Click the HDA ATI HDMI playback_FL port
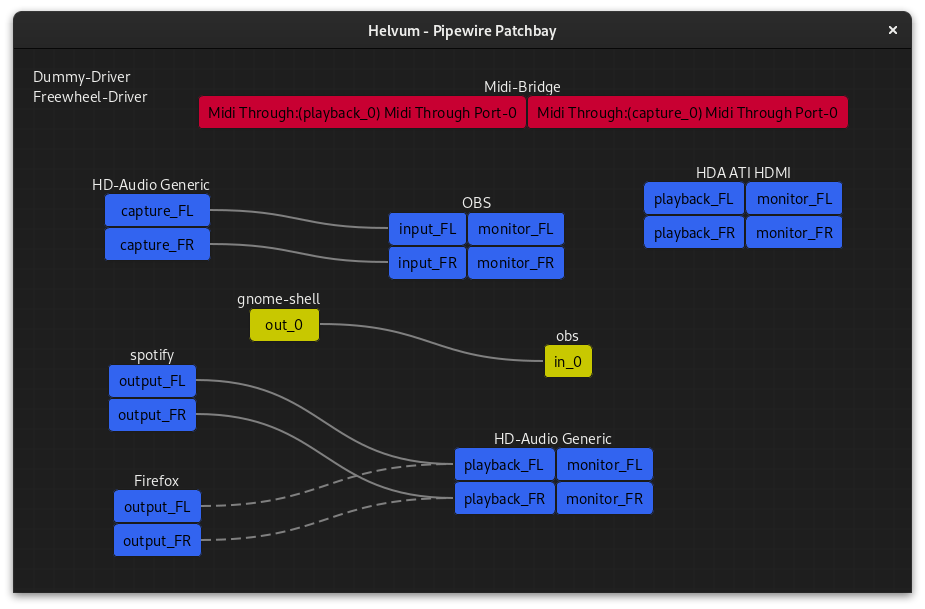The width and height of the screenshot is (925, 609). (693, 199)
